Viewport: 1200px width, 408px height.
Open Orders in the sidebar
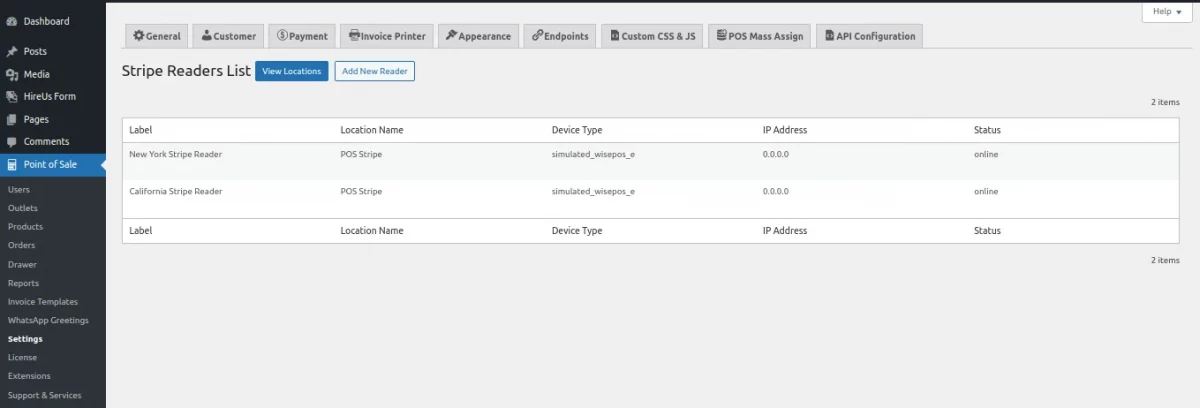tap(21, 245)
